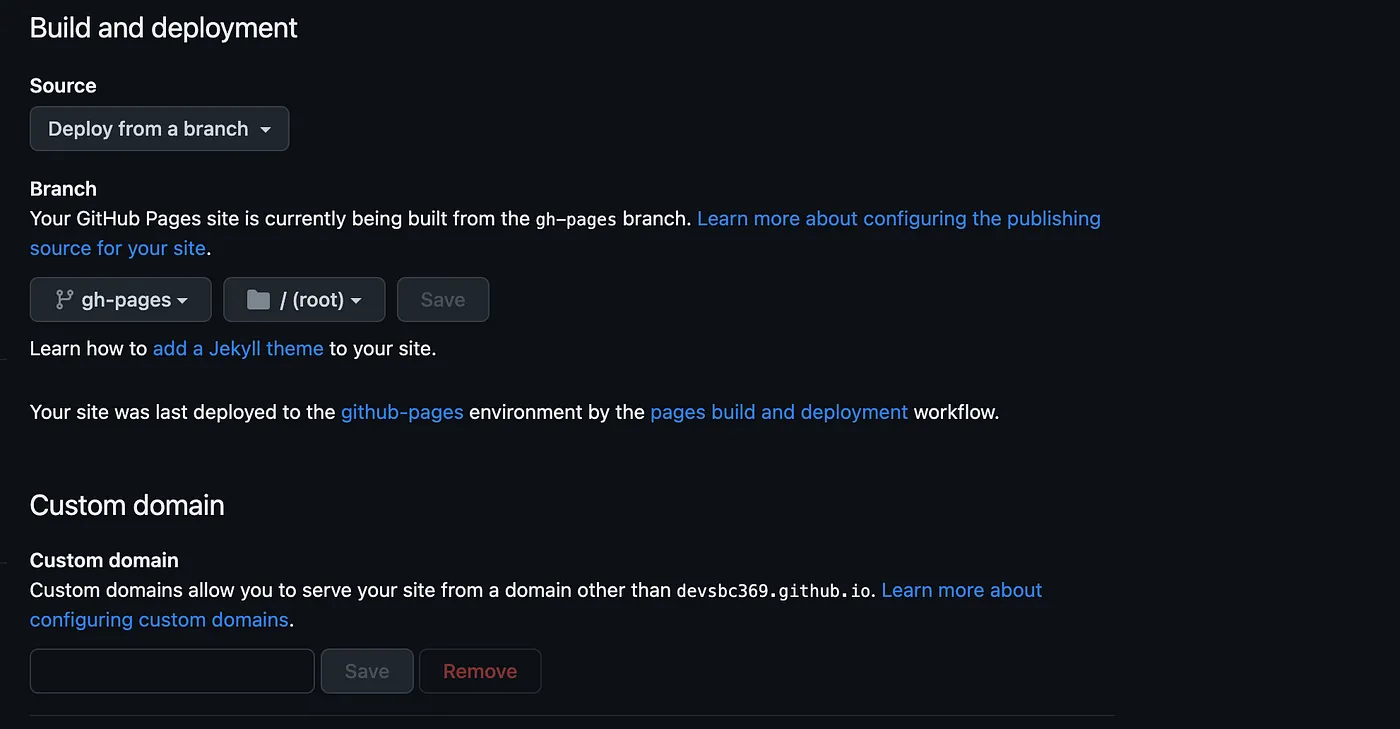Screen dimensions: 1400x729
Task: Click the folder icon on root selector
Action: [258, 300]
